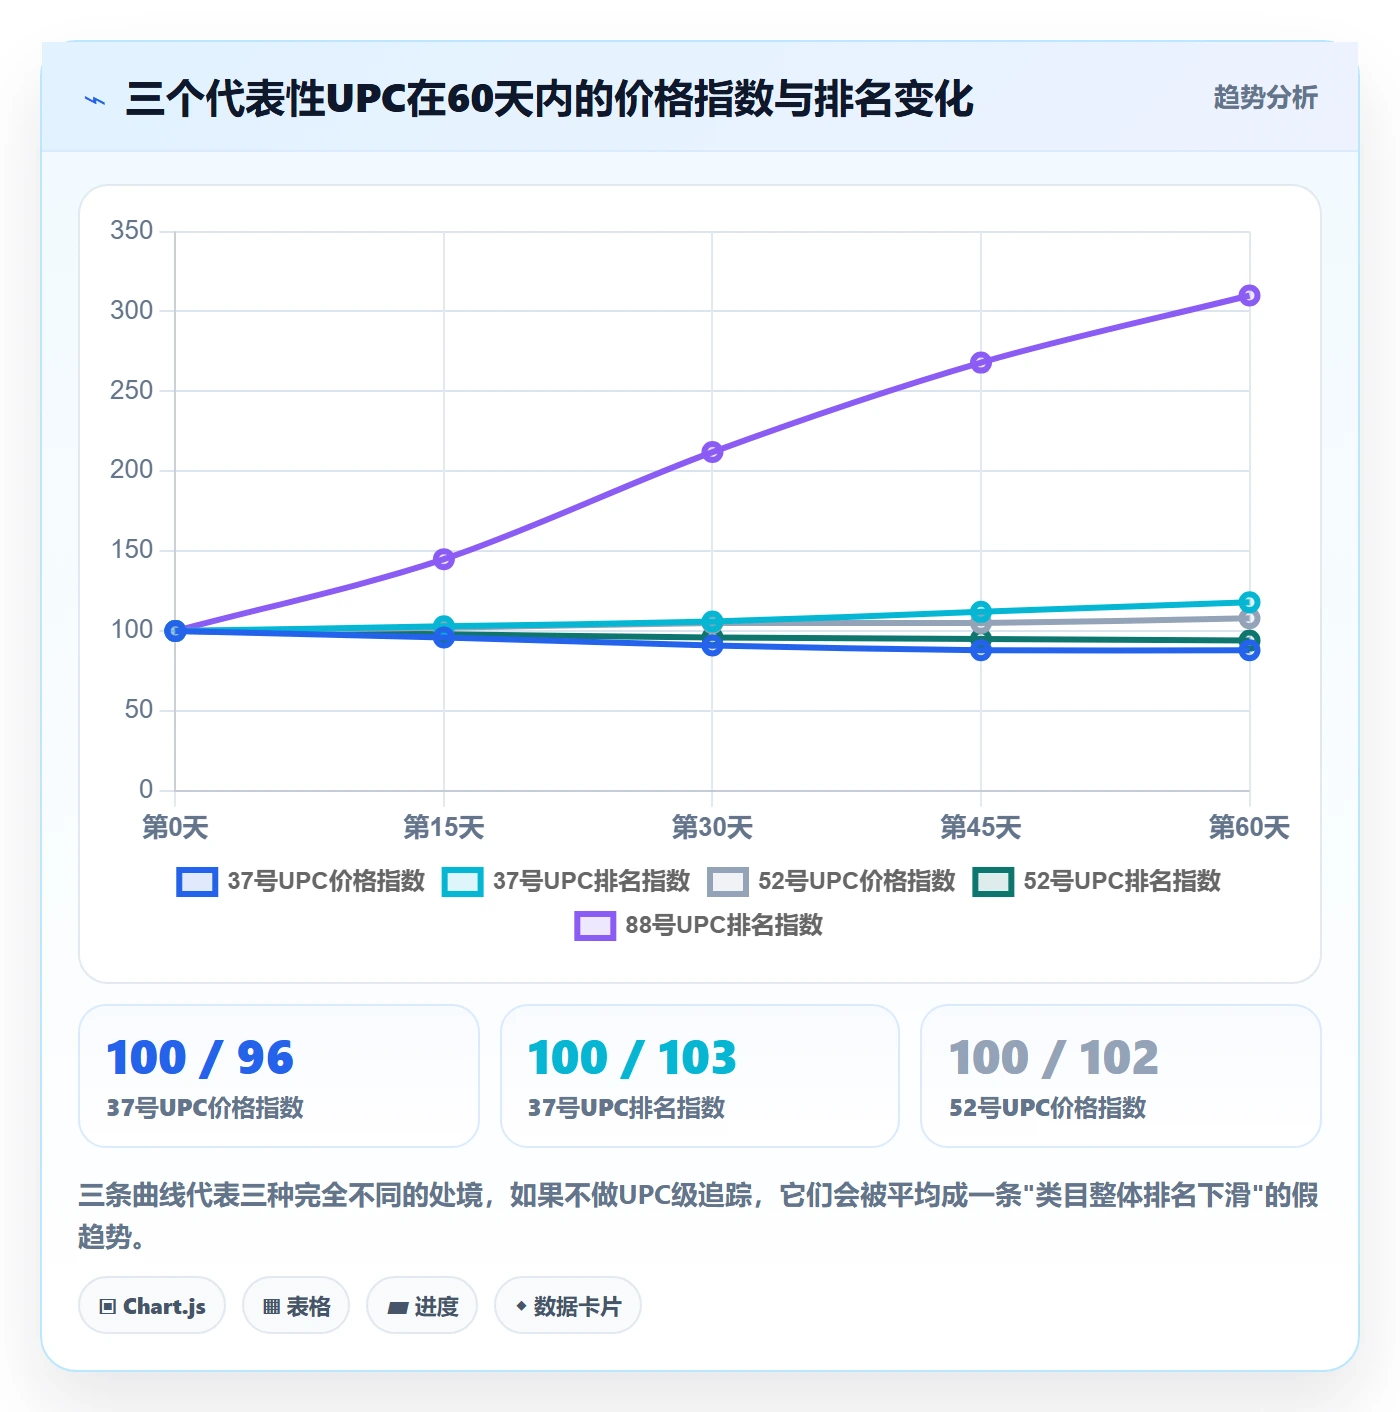This screenshot has height=1412, width=1400.
Task: Click the purple 88号UPC point at 第60天
Action: [x=1249, y=296]
